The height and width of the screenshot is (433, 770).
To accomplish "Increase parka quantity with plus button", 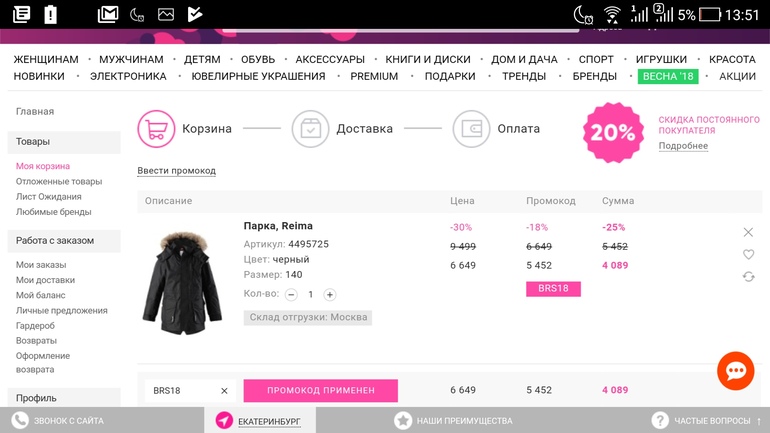I will click(x=330, y=295).
